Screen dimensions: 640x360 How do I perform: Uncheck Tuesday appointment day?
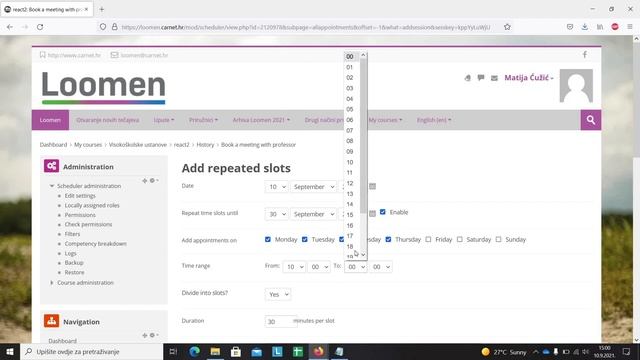tap(304, 239)
